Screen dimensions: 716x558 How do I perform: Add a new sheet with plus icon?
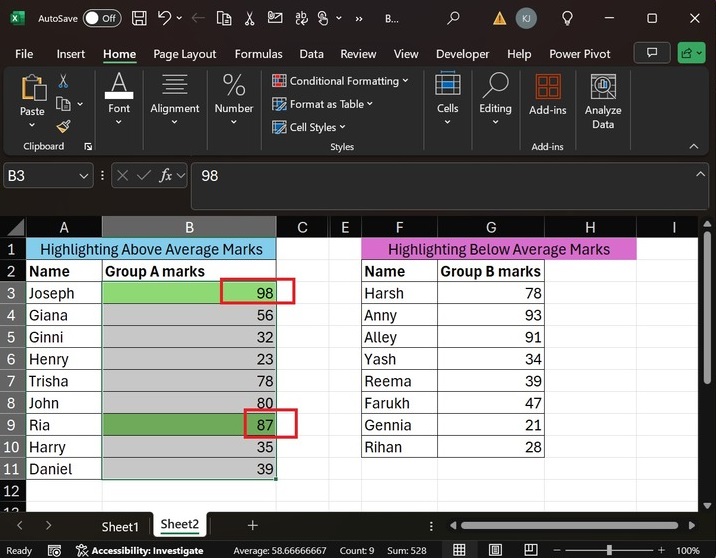coord(253,525)
